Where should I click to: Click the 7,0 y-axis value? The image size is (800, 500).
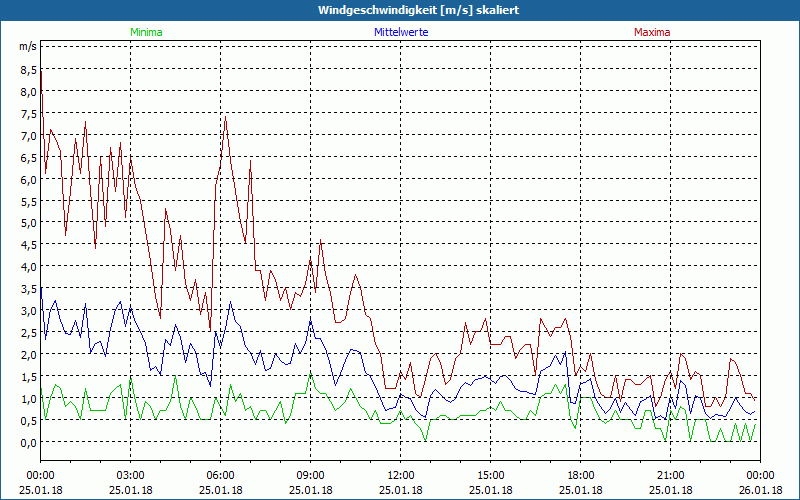point(29,136)
